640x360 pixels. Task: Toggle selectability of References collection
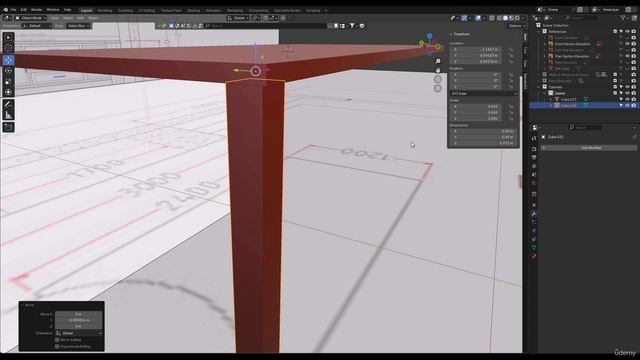[x=621, y=31]
